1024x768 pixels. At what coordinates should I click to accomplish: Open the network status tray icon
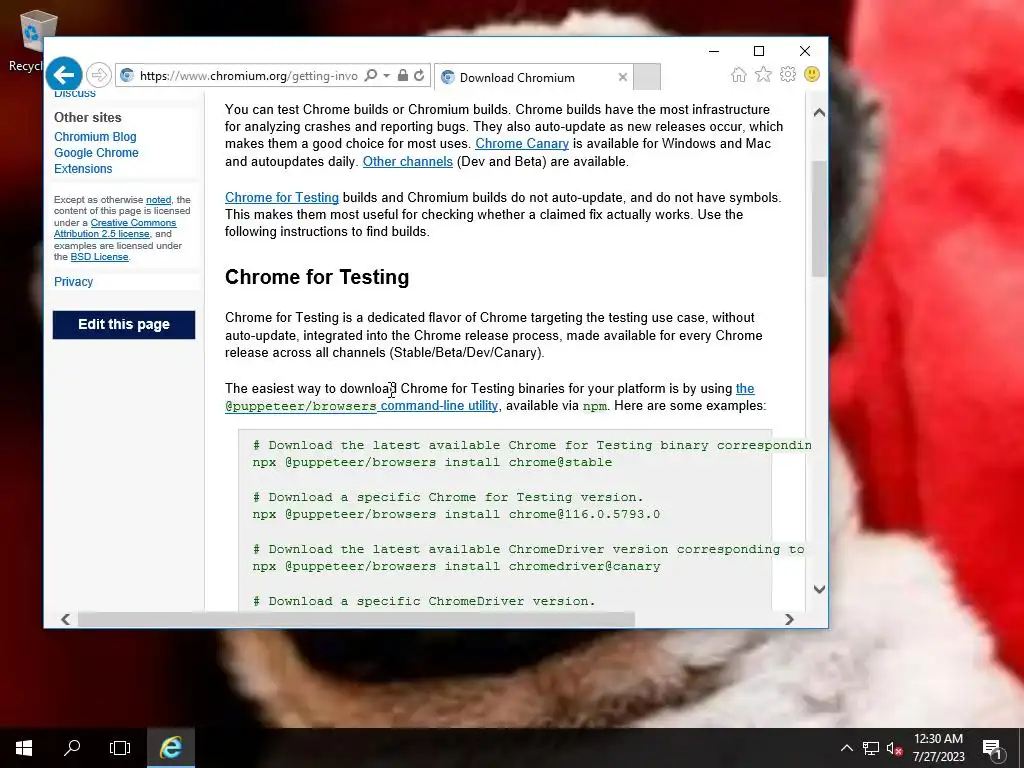pos(871,748)
